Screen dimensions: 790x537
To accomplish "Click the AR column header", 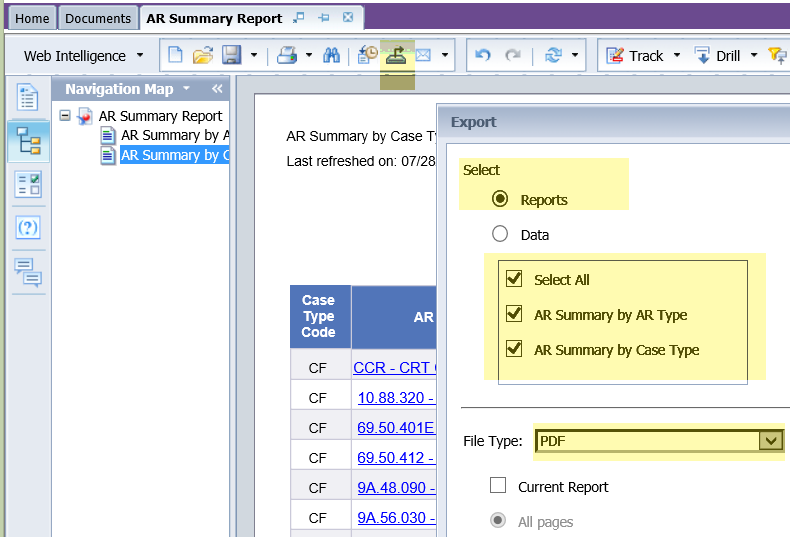I will [394, 317].
